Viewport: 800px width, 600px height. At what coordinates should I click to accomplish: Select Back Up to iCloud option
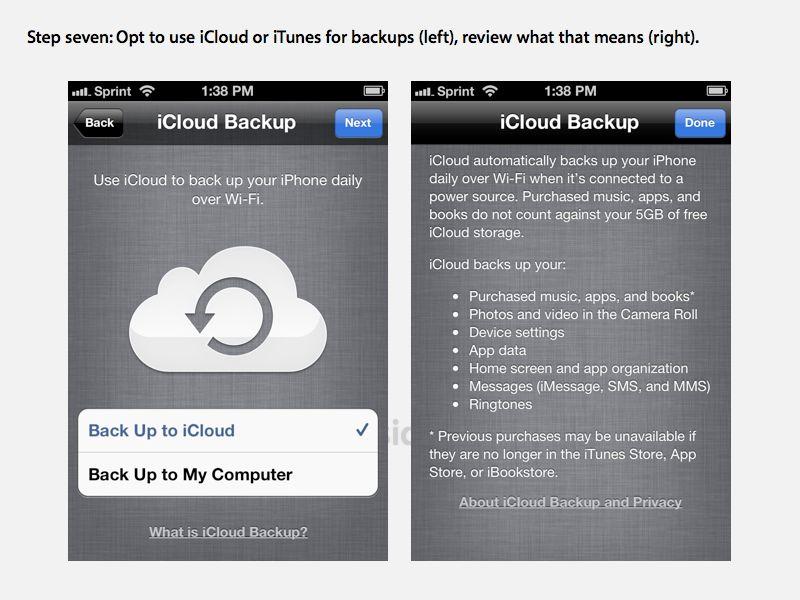click(x=228, y=431)
